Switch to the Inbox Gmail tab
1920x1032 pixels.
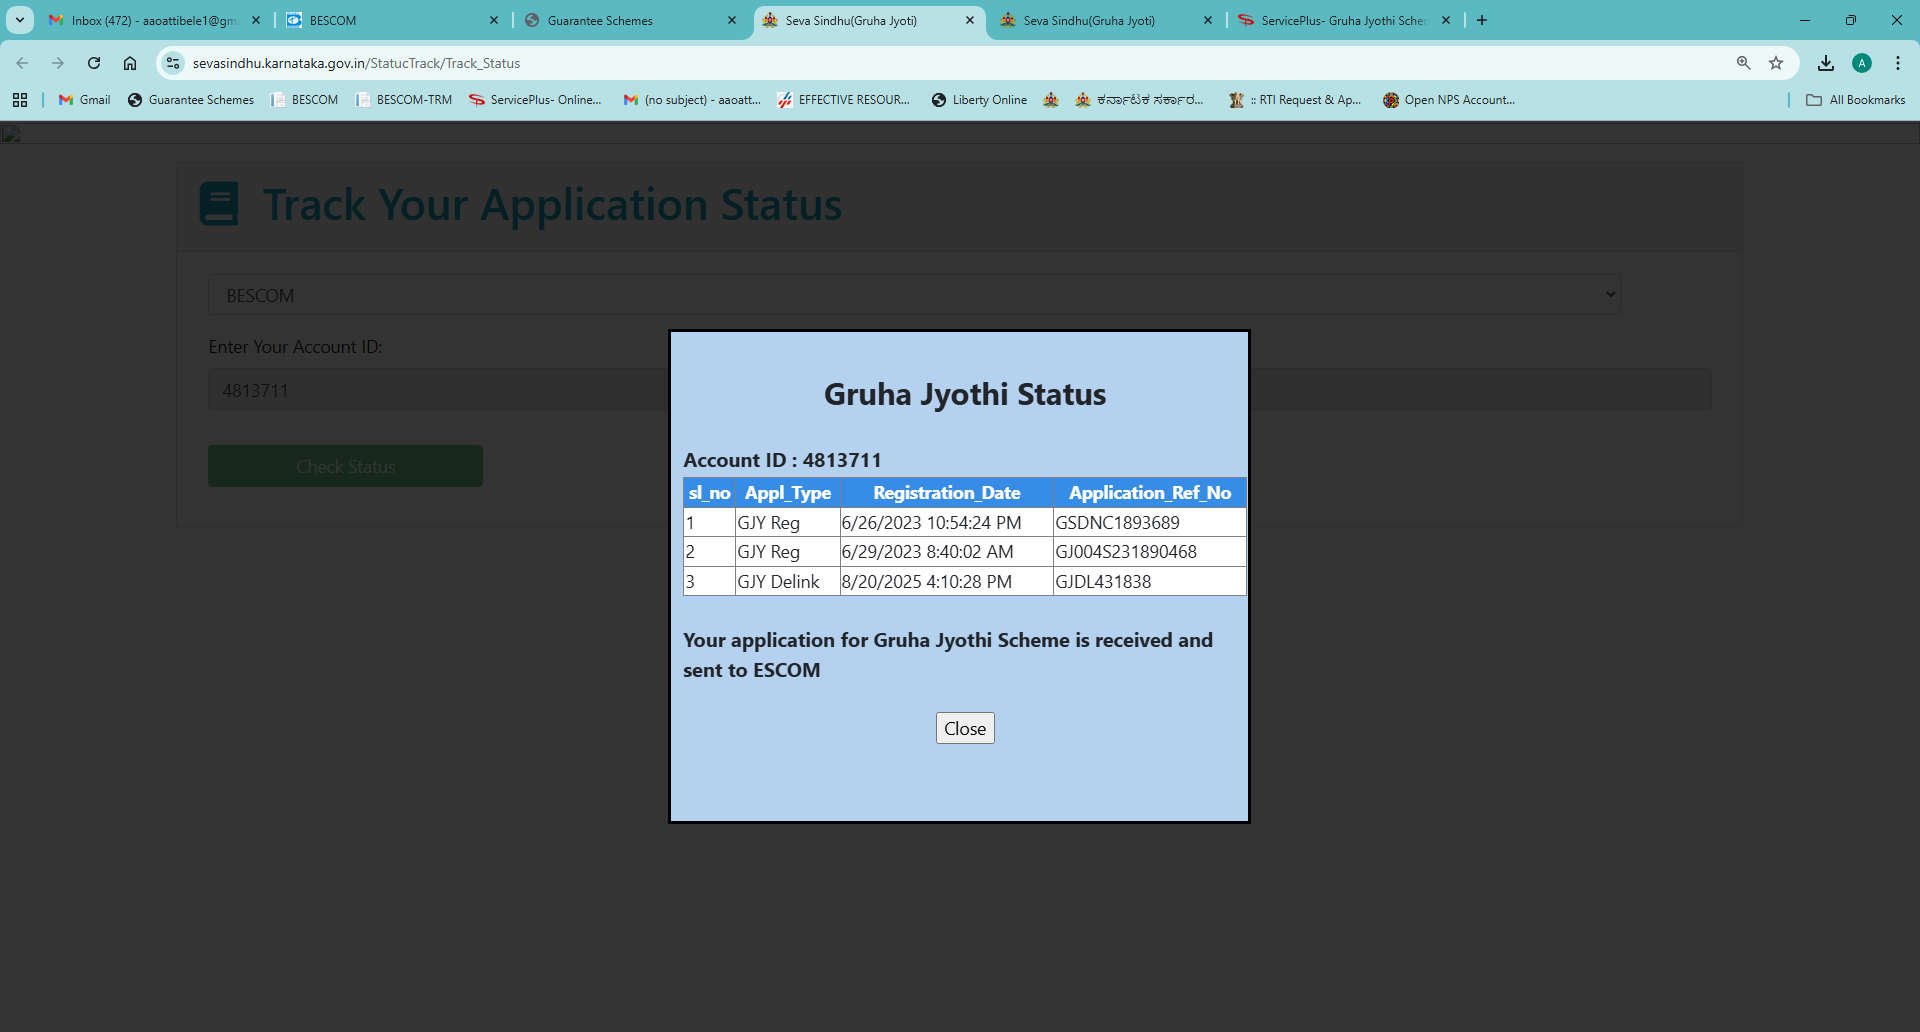click(x=150, y=20)
